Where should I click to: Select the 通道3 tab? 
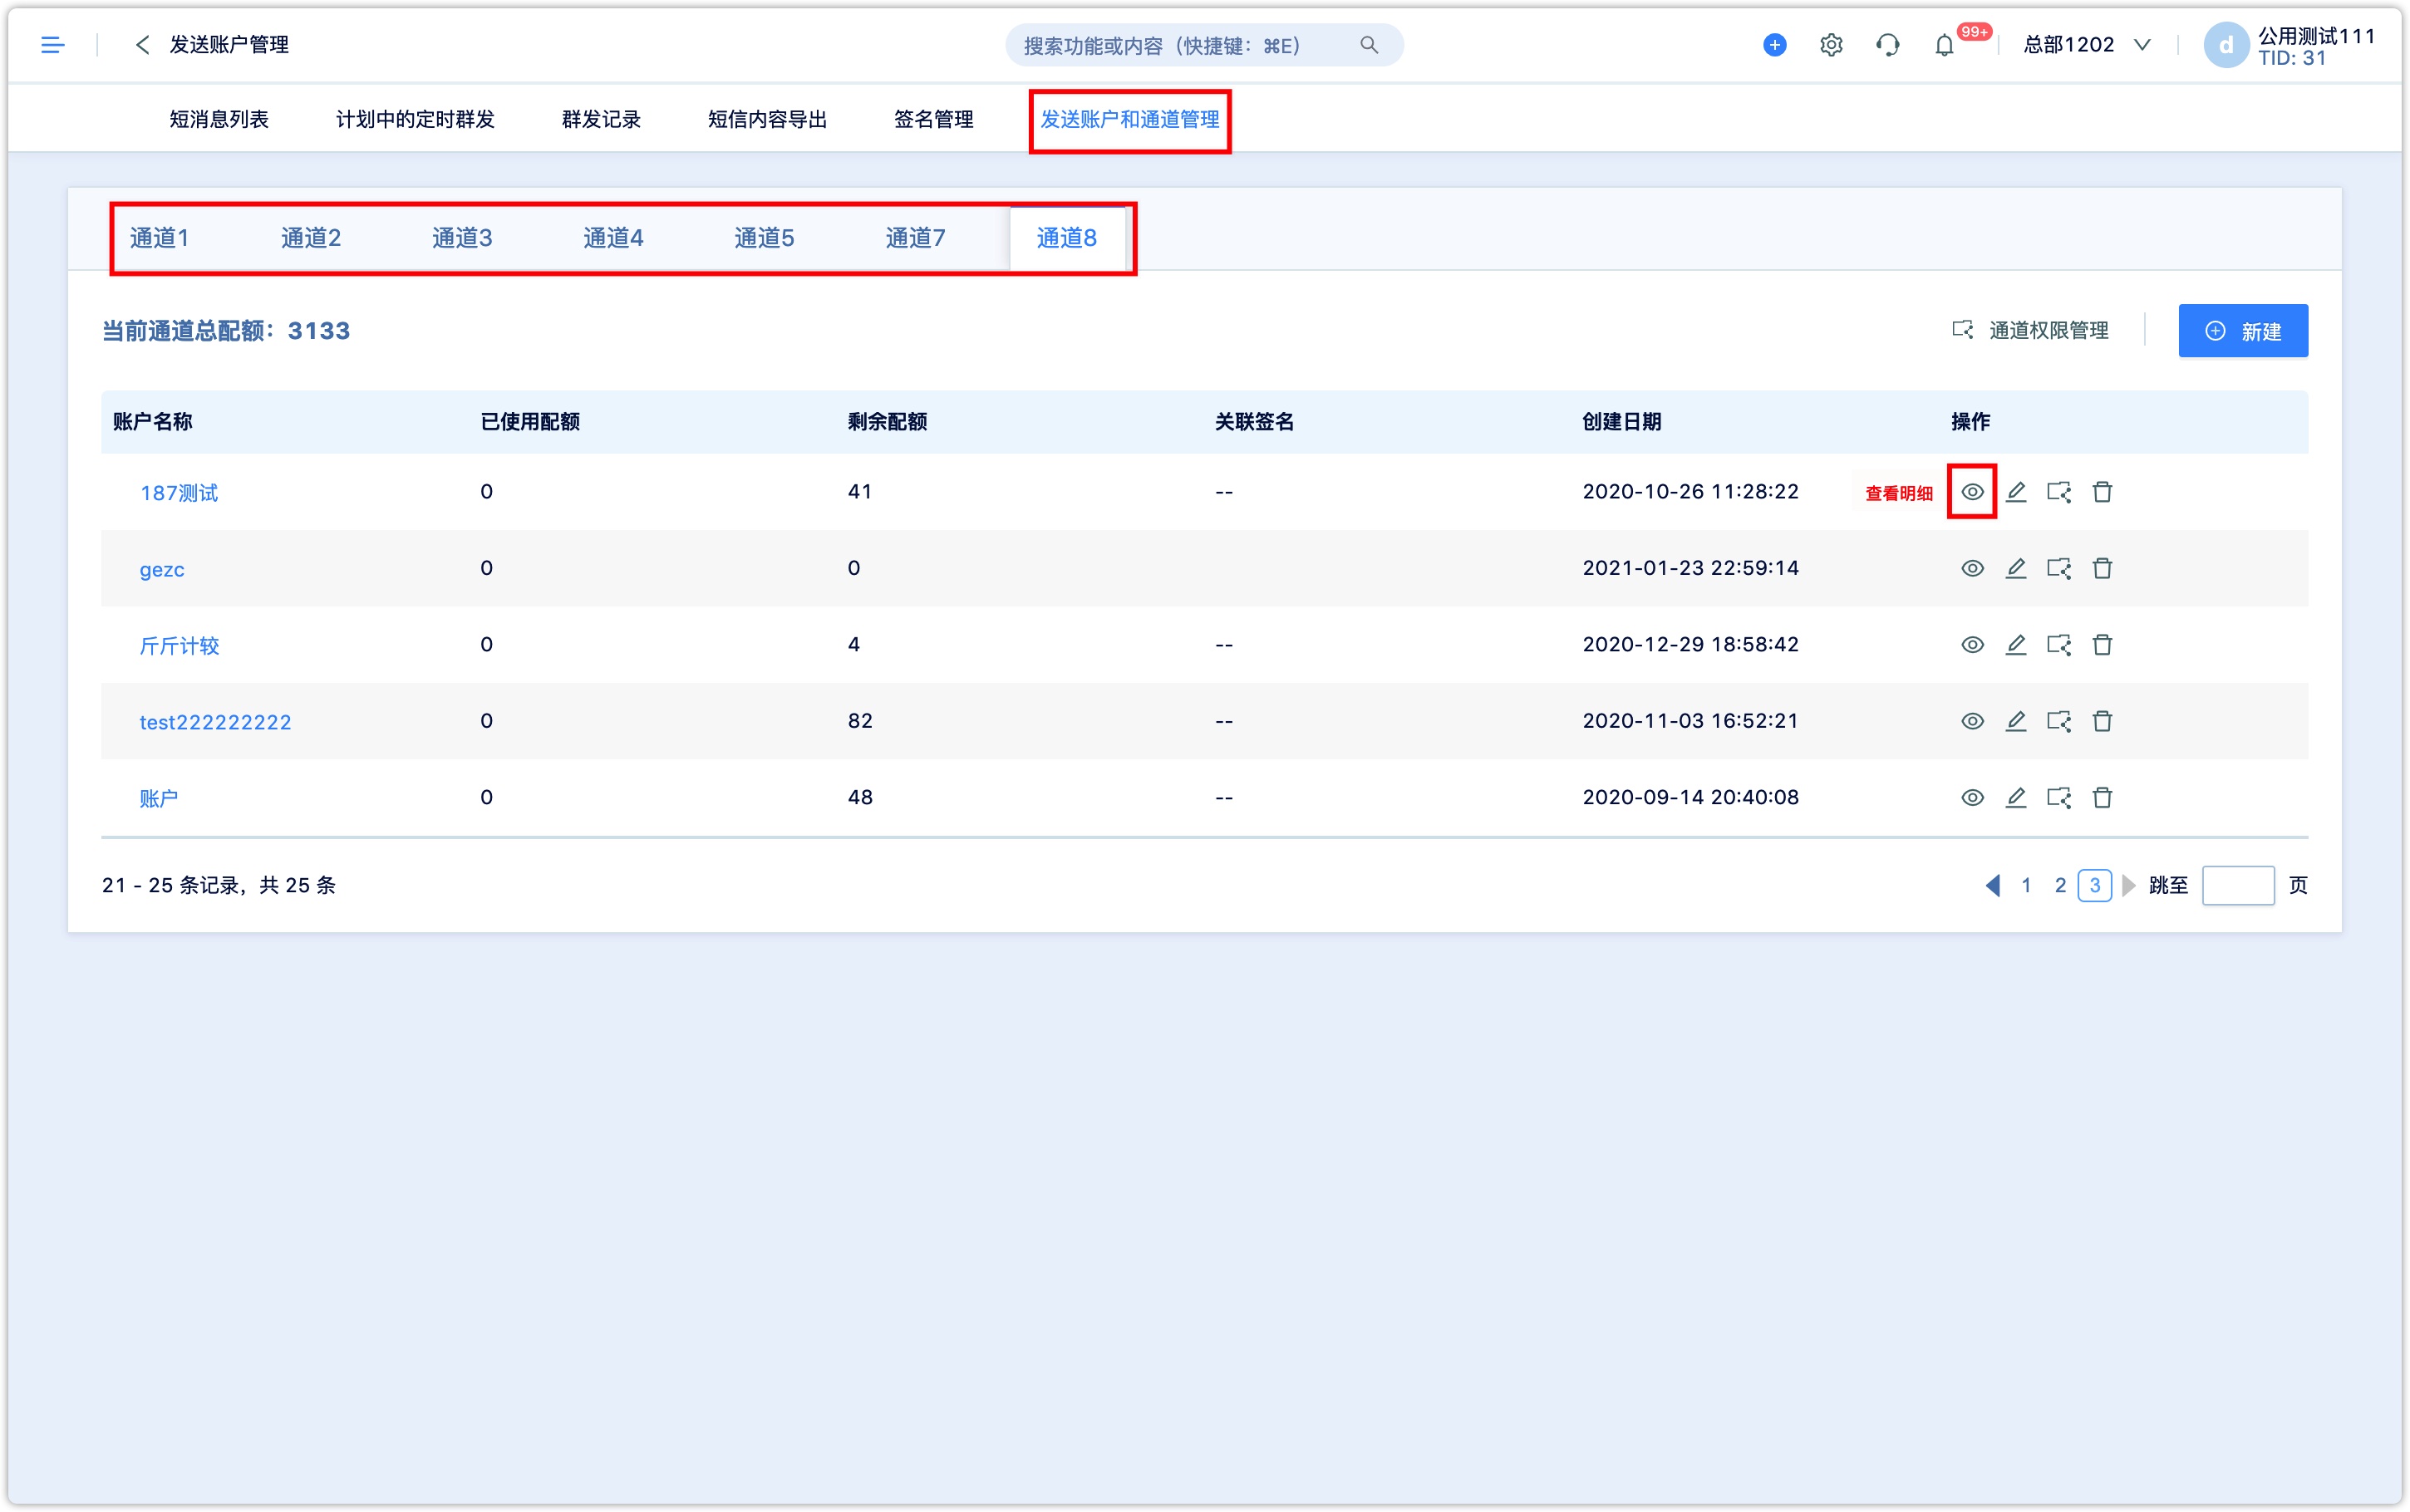tap(461, 238)
